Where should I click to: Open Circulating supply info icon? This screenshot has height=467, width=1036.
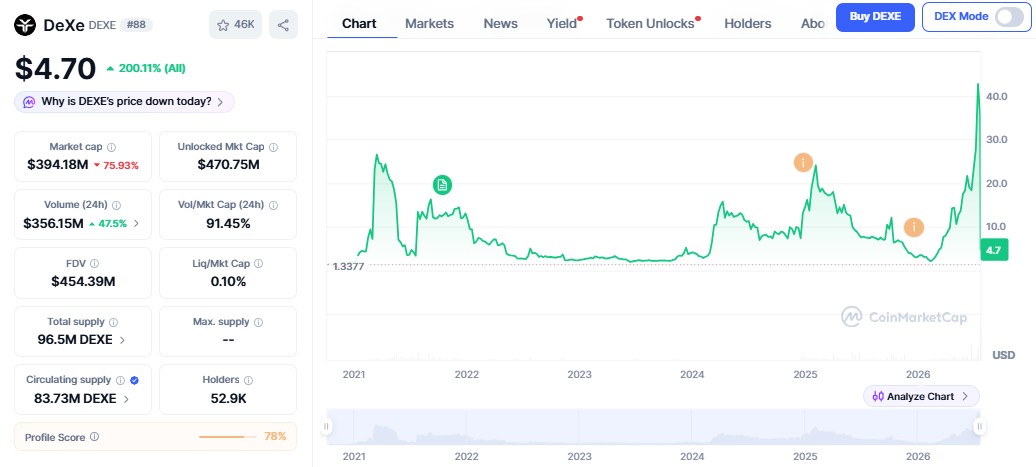point(120,380)
